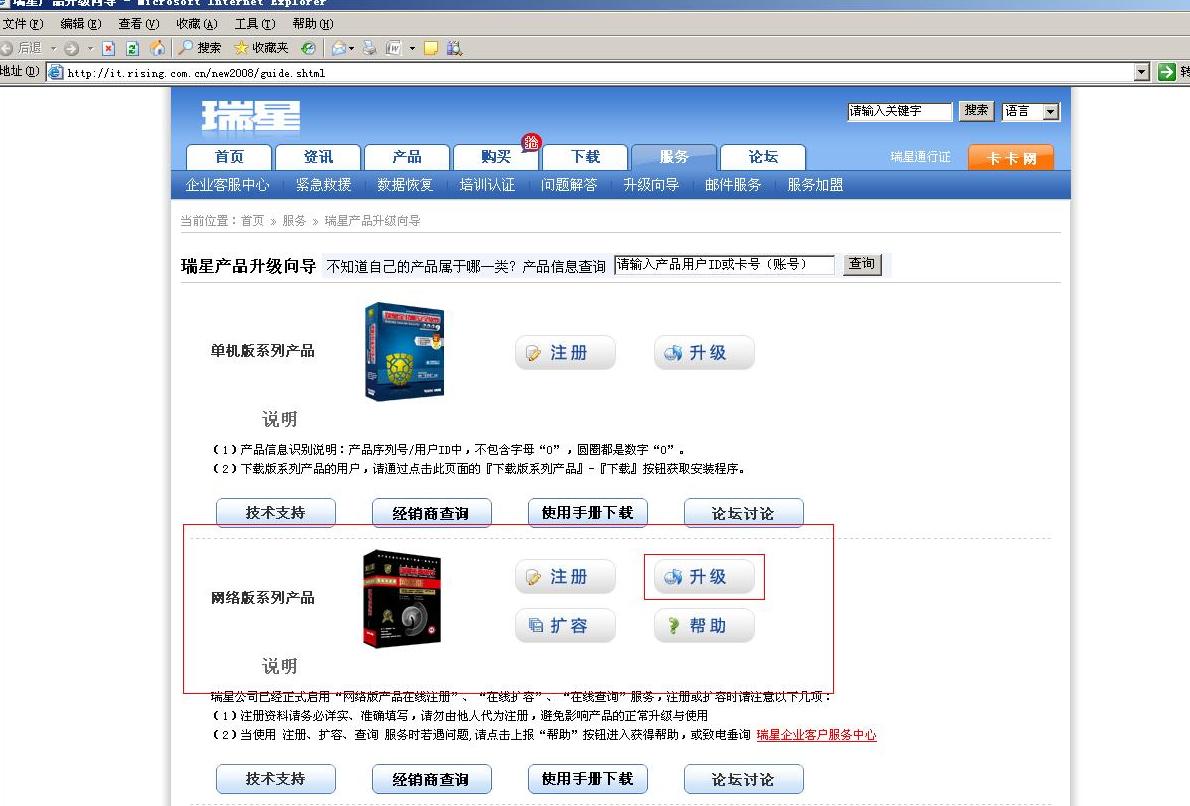Open 服务加盟 in the submenu

815,185
